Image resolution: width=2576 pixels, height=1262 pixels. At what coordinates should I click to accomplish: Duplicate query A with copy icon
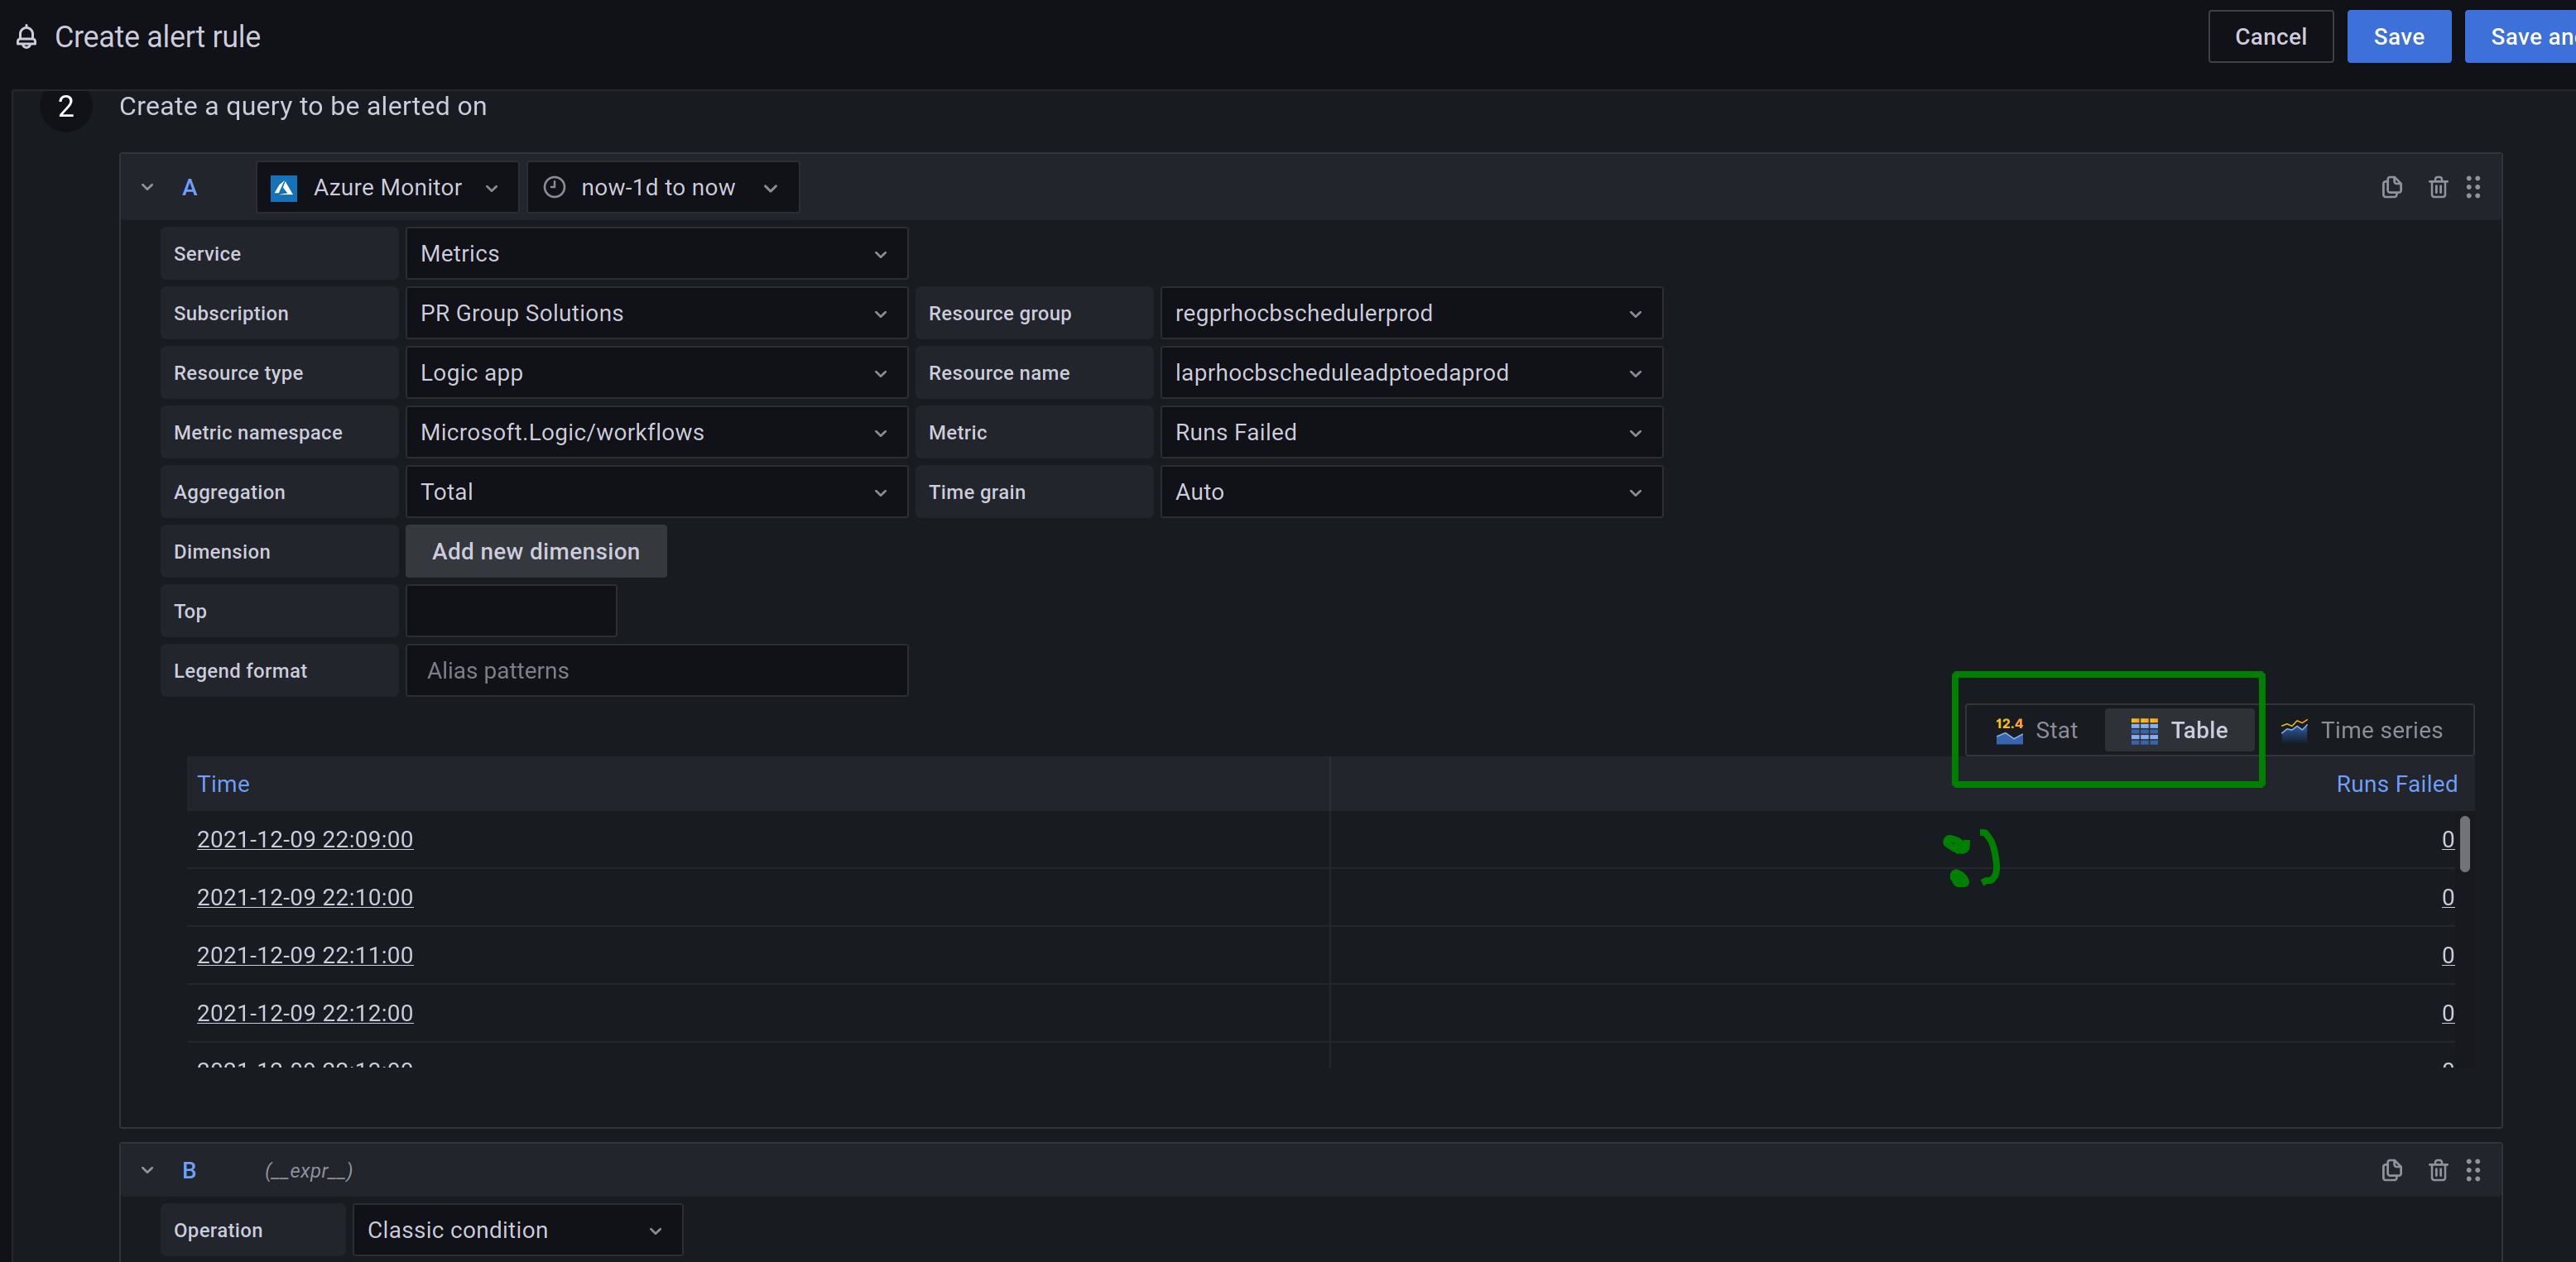click(x=2391, y=187)
